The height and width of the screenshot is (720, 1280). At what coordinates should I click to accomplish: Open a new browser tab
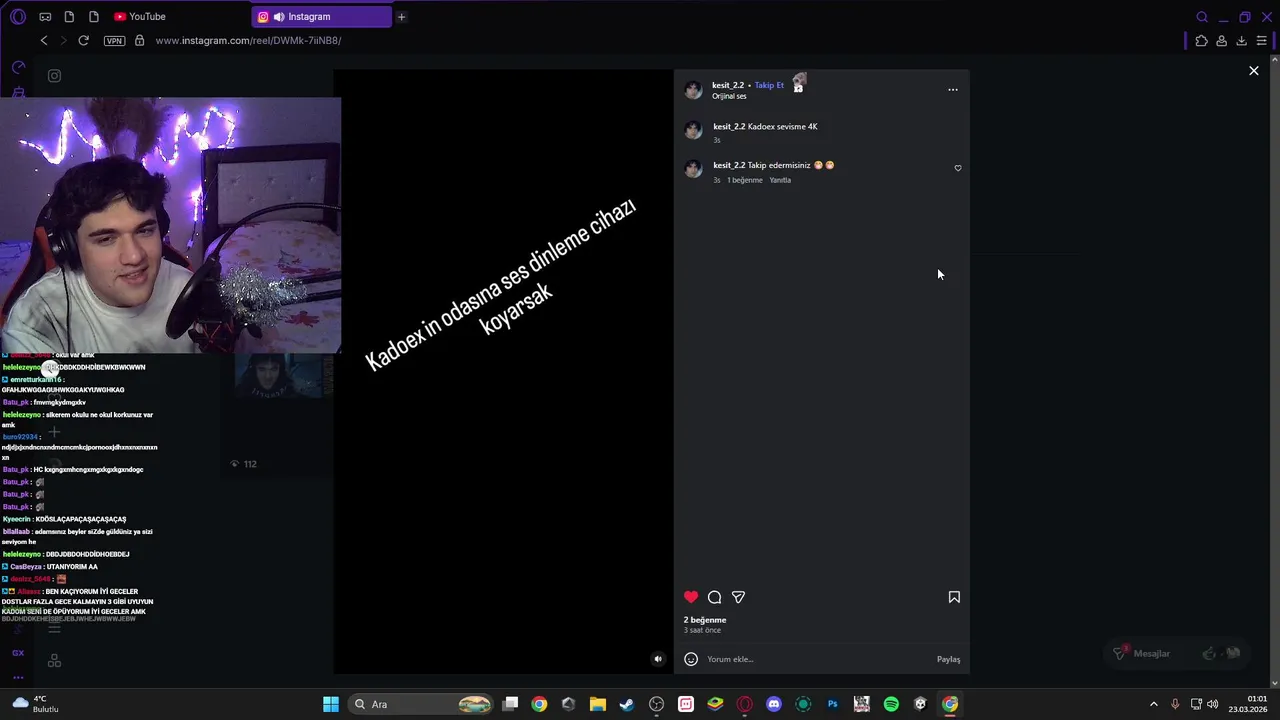pyautogui.click(x=401, y=16)
